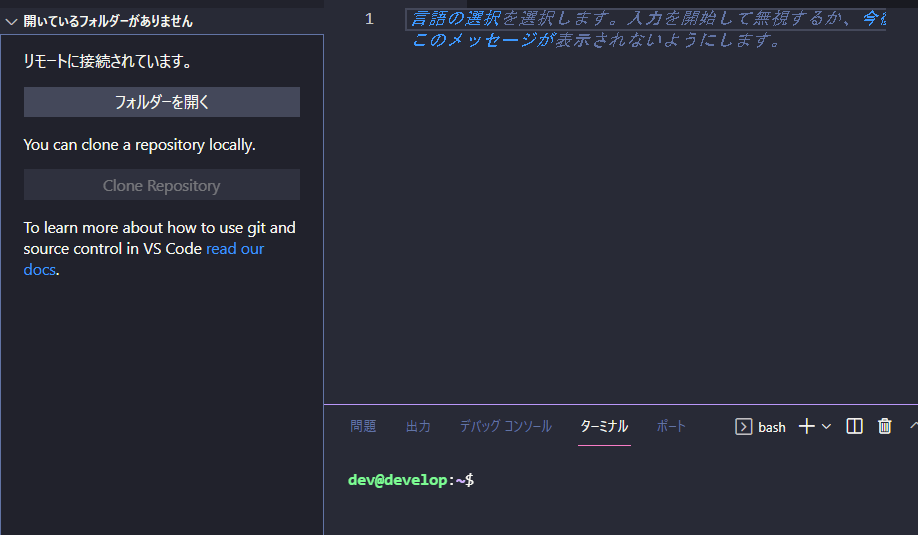Click the bash terminal profile icon
The width and height of the screenshot is (918, 535).
click(x=743, y=427)
